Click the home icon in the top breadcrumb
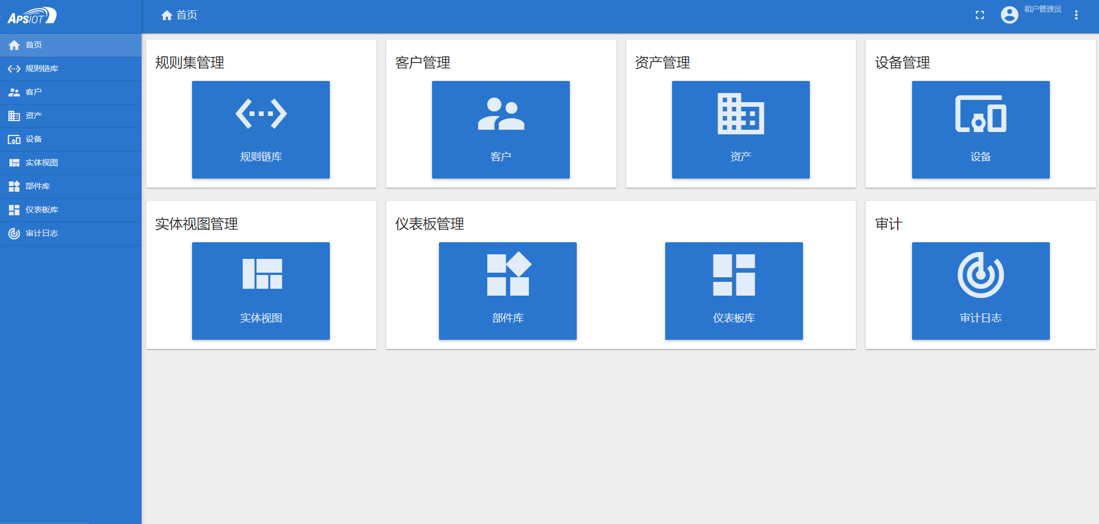This screenshot has height=524, width=1099. [167, 15]
